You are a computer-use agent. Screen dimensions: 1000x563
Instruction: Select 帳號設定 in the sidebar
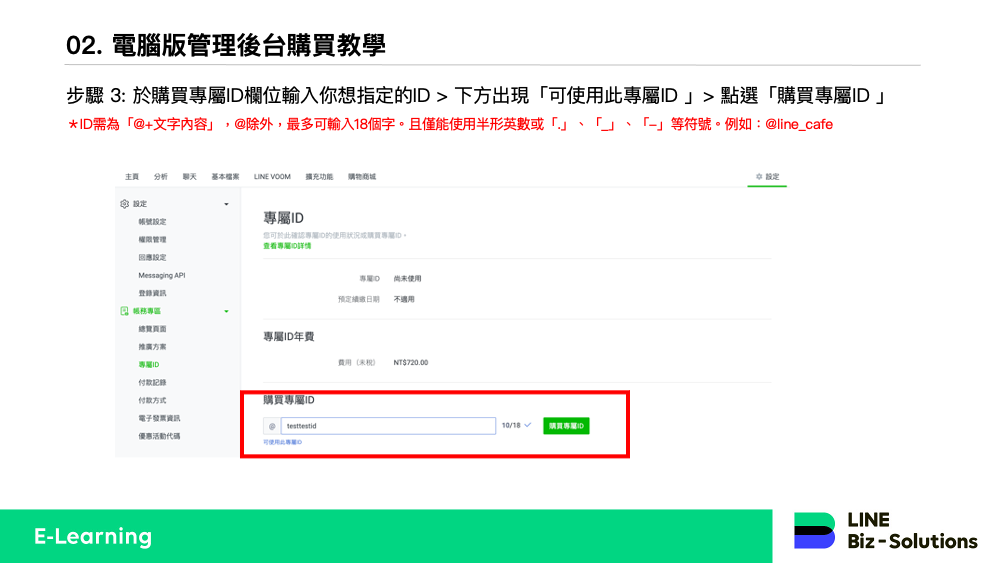tap(152, 222)
